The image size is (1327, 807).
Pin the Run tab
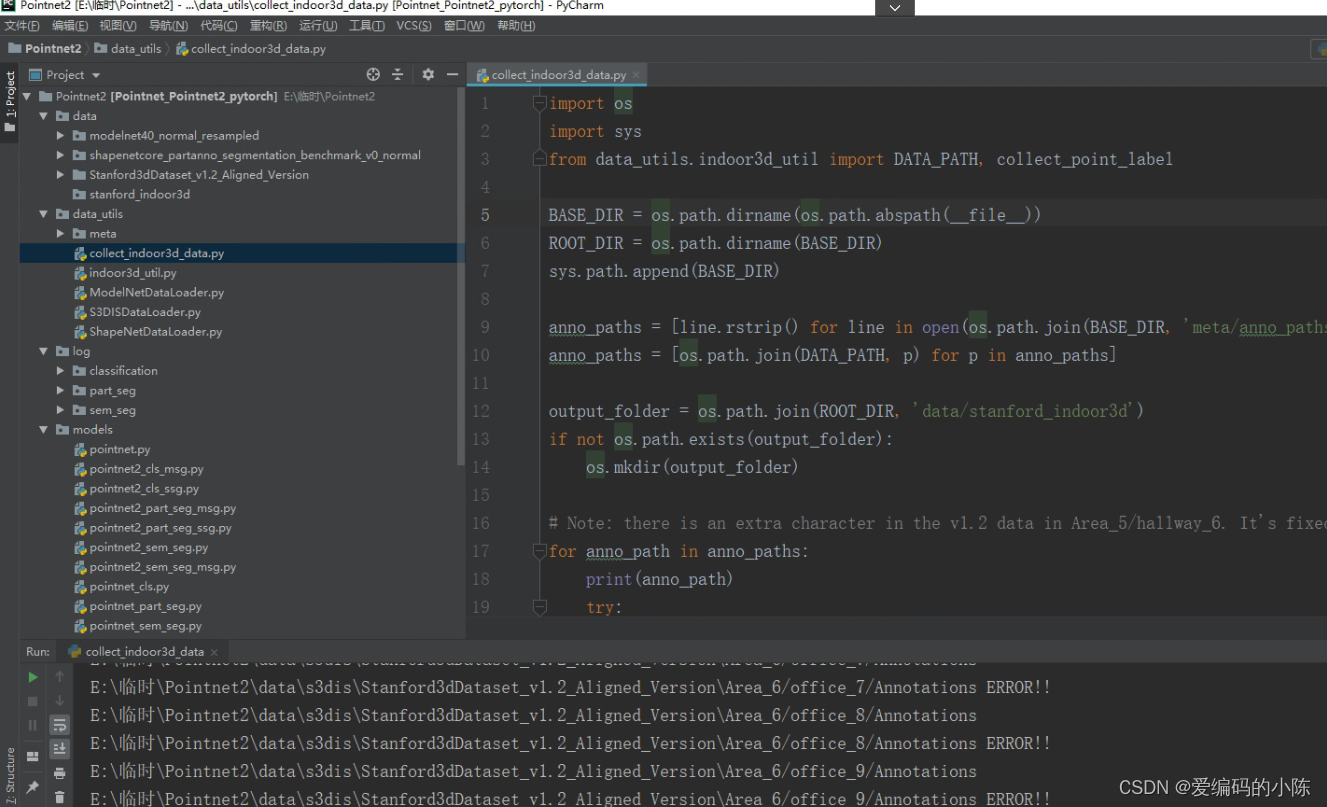tap(33, 788)
